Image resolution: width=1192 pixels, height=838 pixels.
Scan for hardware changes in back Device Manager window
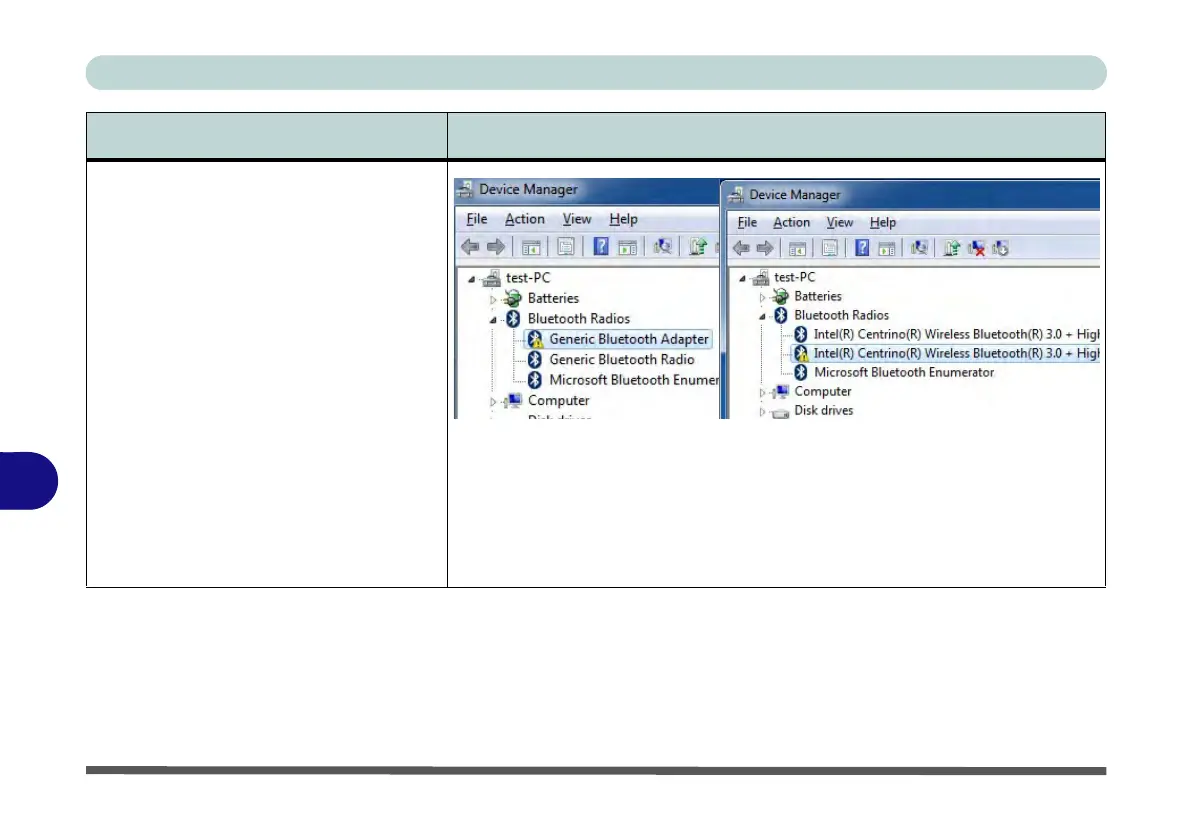coord(662,246)
